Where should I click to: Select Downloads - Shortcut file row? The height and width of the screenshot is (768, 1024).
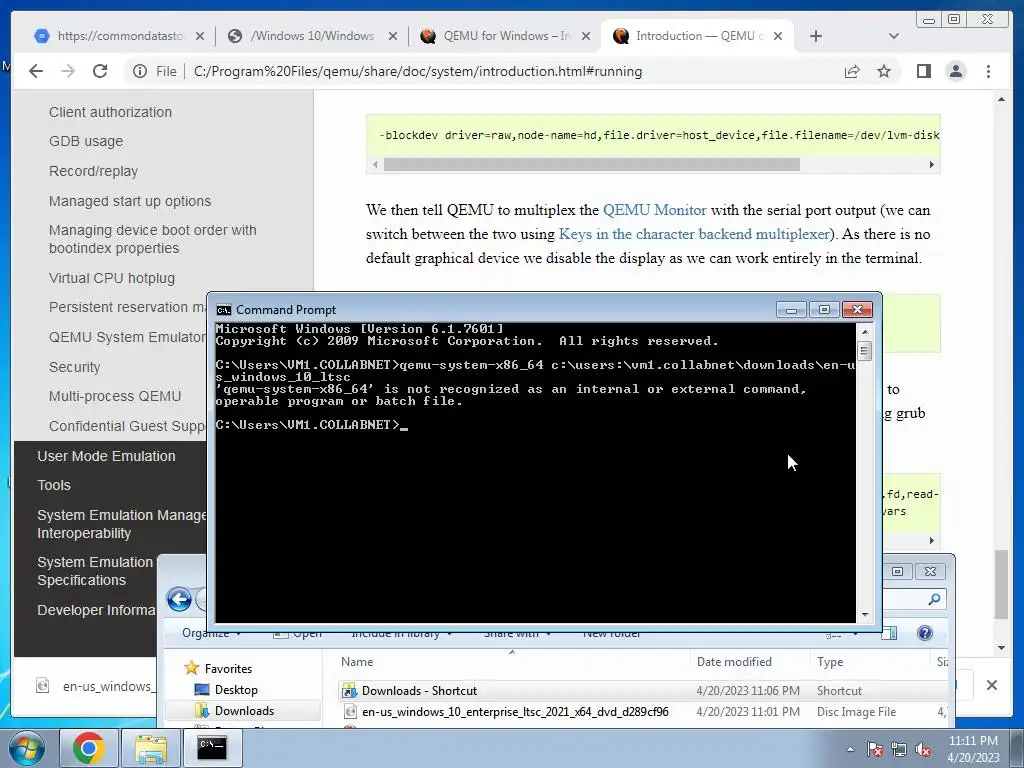pyautogui.click(x=643, y=691)
